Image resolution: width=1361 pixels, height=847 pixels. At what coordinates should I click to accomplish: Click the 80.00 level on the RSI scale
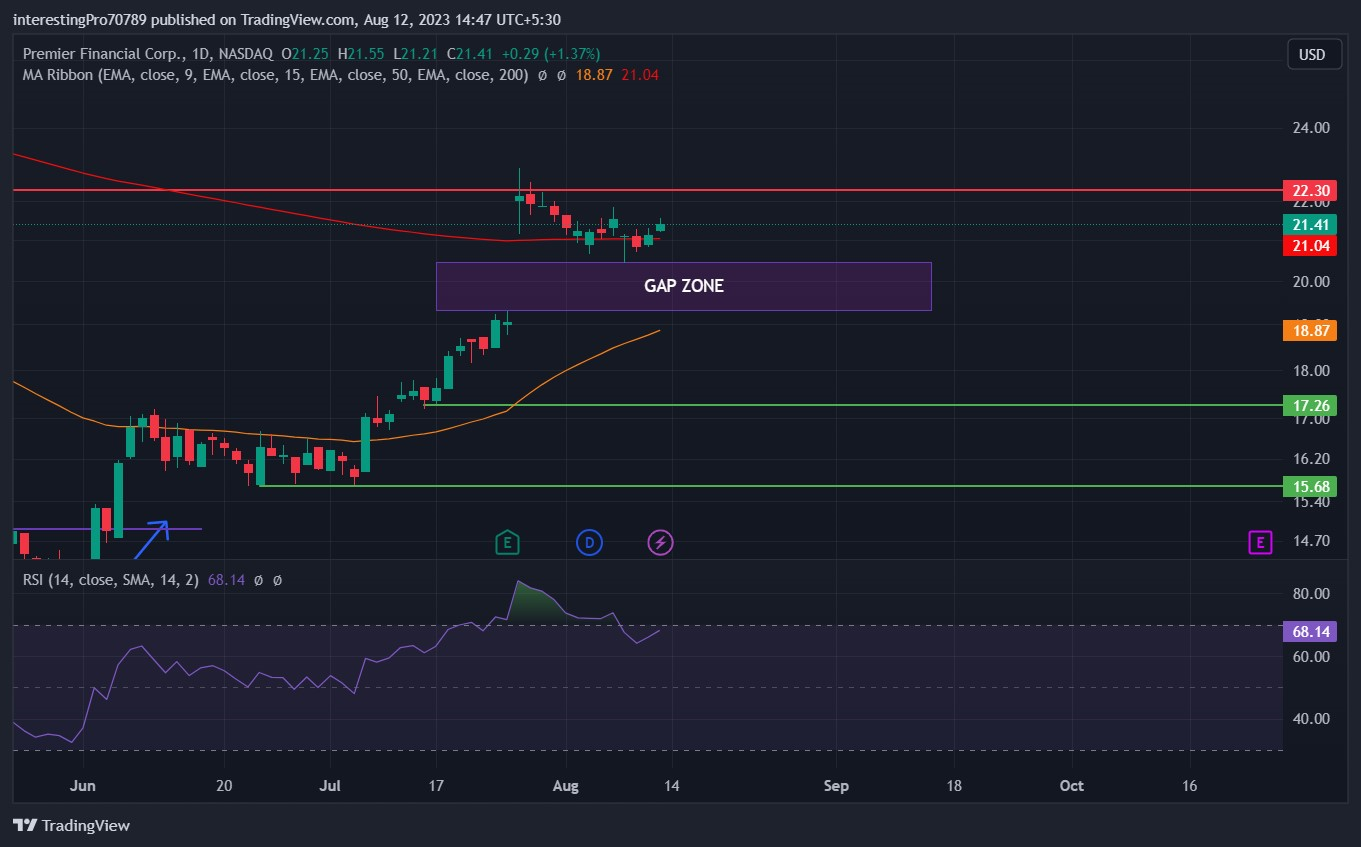click(x=1310, y=594)
